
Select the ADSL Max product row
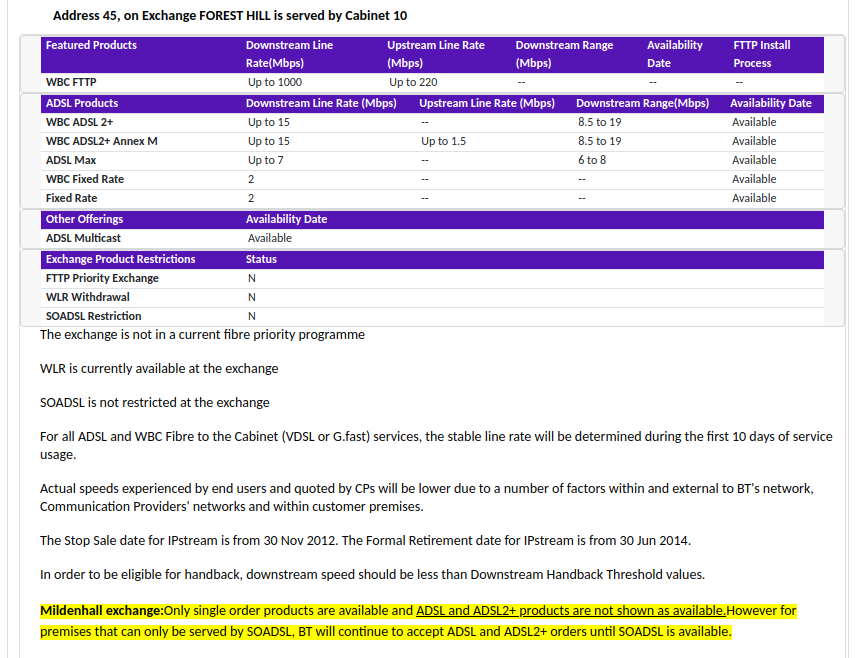(71, 160)
